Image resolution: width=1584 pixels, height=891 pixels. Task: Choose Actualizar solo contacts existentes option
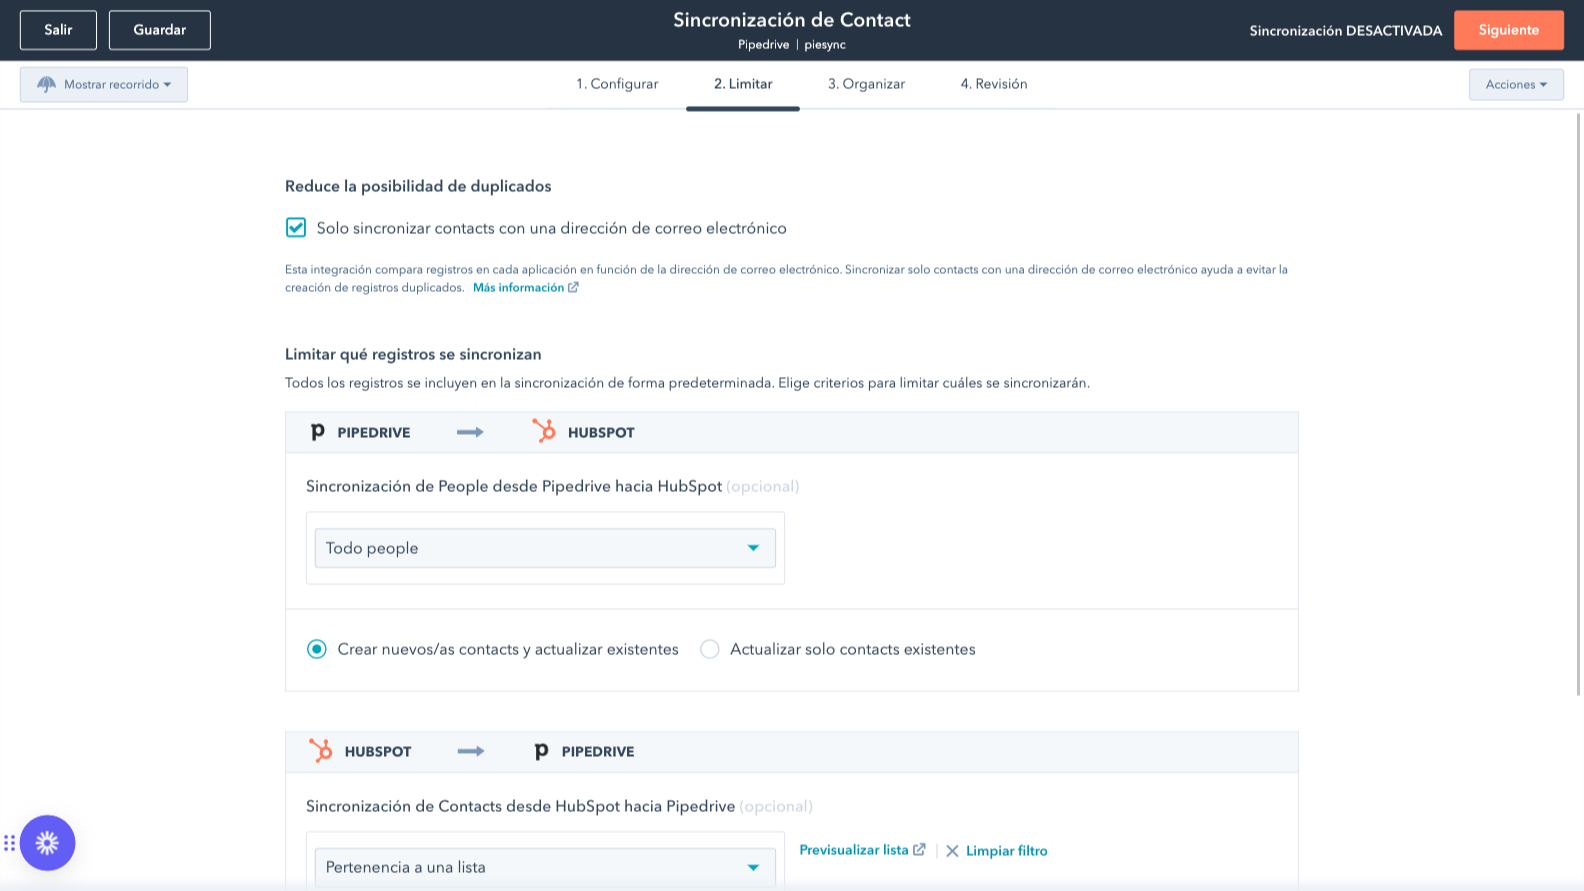[x=710, y=649]
